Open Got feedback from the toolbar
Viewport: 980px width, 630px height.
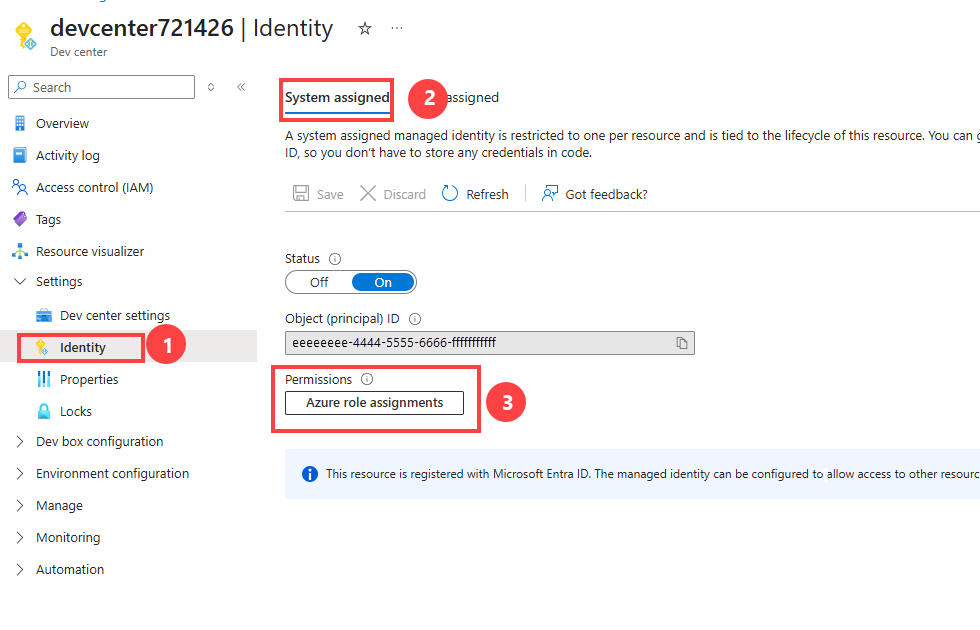(x=594, y=194)
